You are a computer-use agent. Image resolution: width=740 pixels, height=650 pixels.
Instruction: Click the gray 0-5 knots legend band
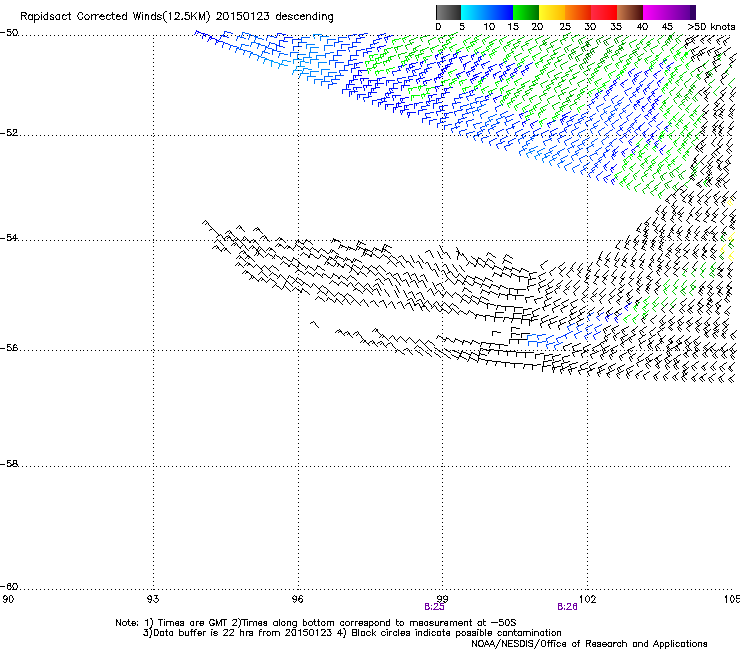click(448, 12)
